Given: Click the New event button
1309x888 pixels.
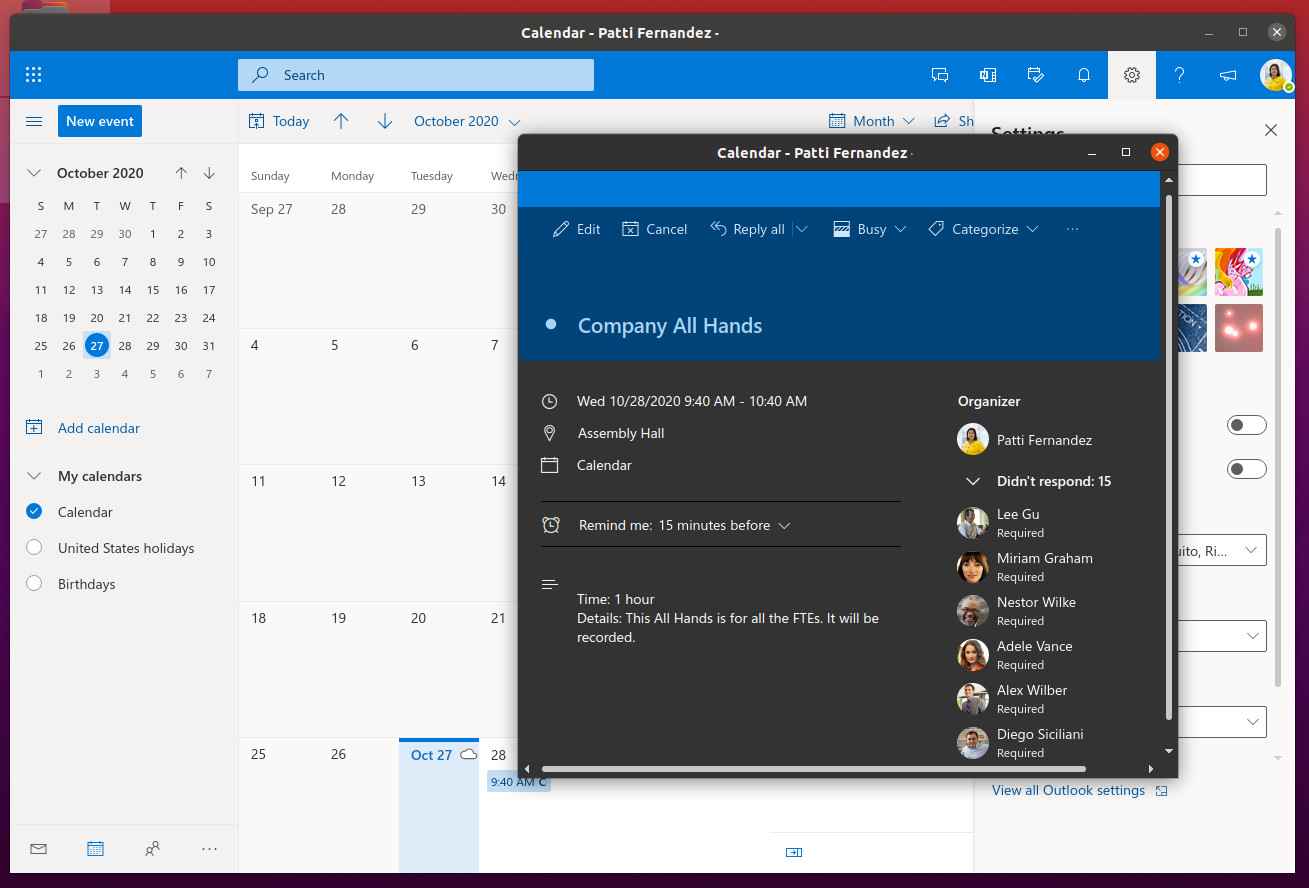Looking at the screenshot, I should [x=100, y=121].
